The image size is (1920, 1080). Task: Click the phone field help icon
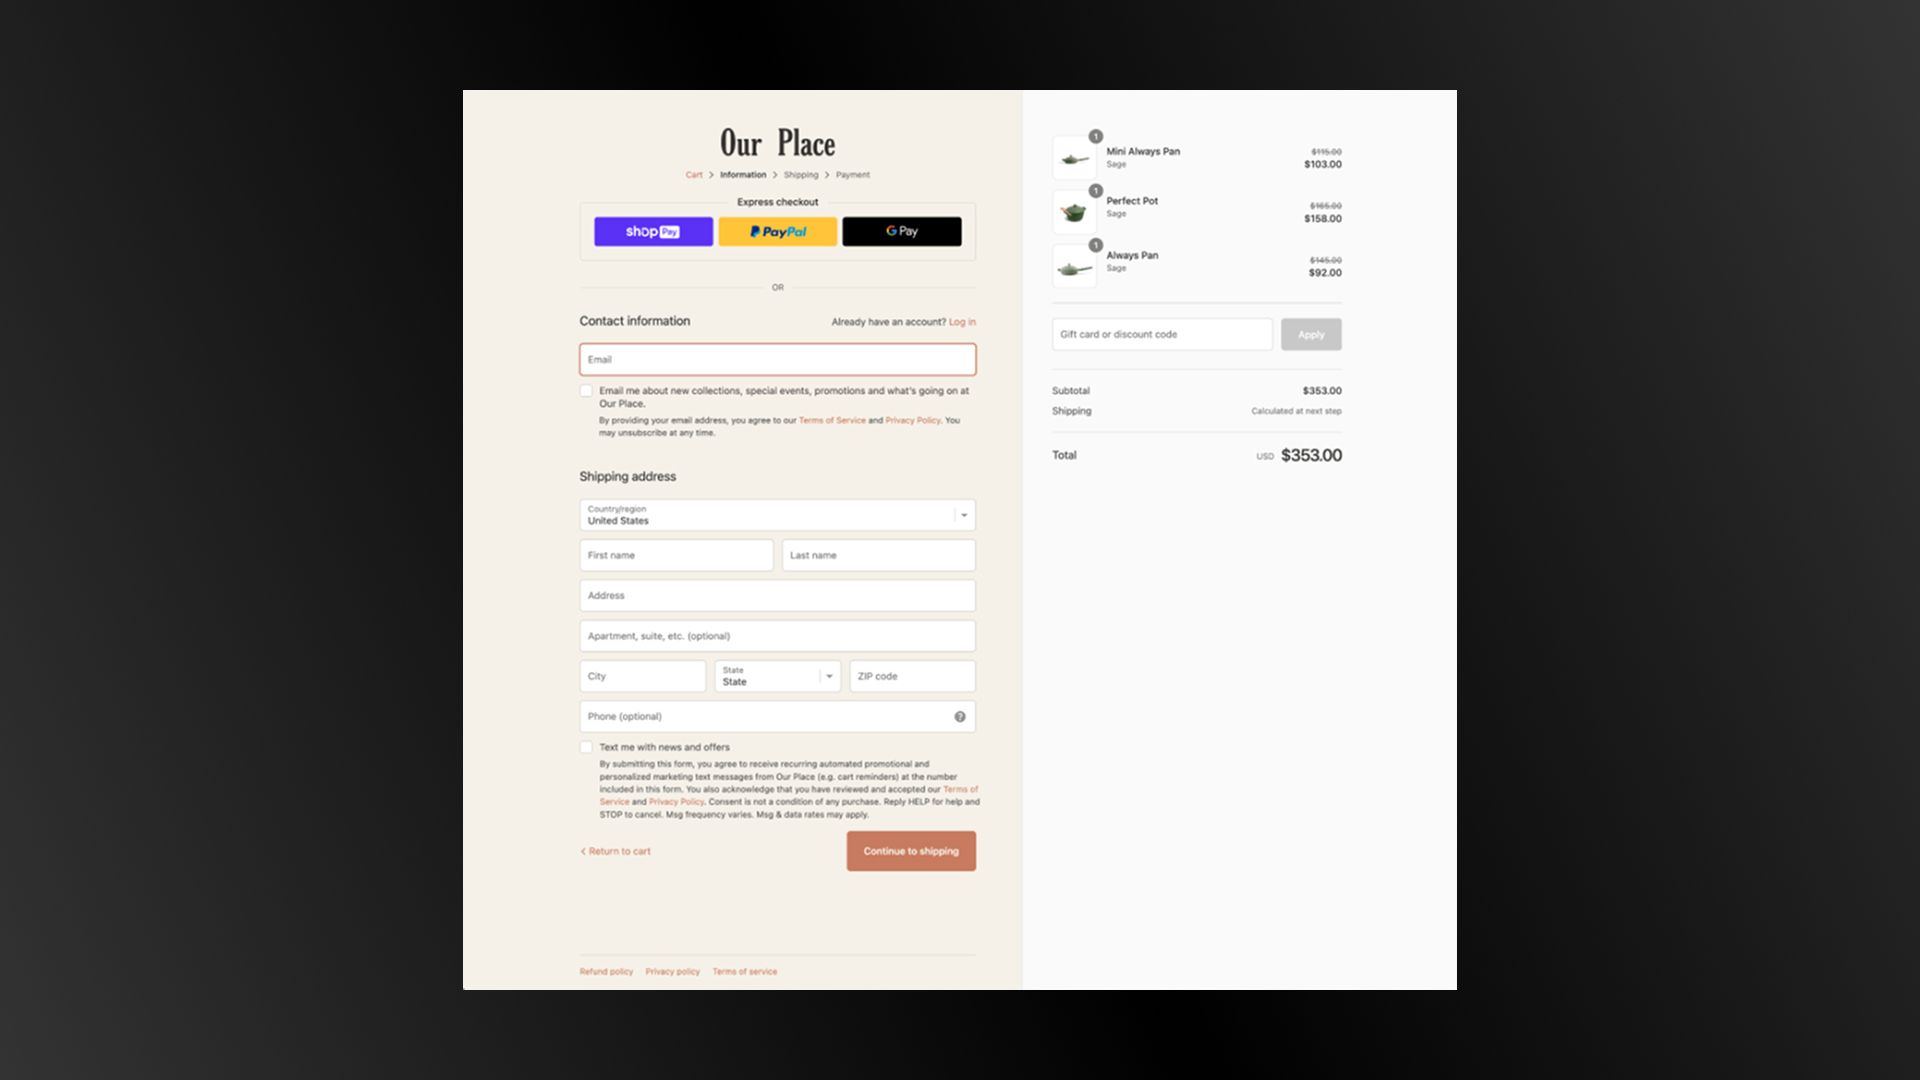click(x=959, y=716)
